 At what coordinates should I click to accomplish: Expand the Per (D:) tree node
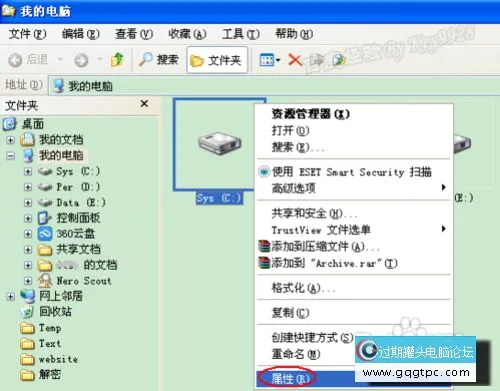coord(28,187)
